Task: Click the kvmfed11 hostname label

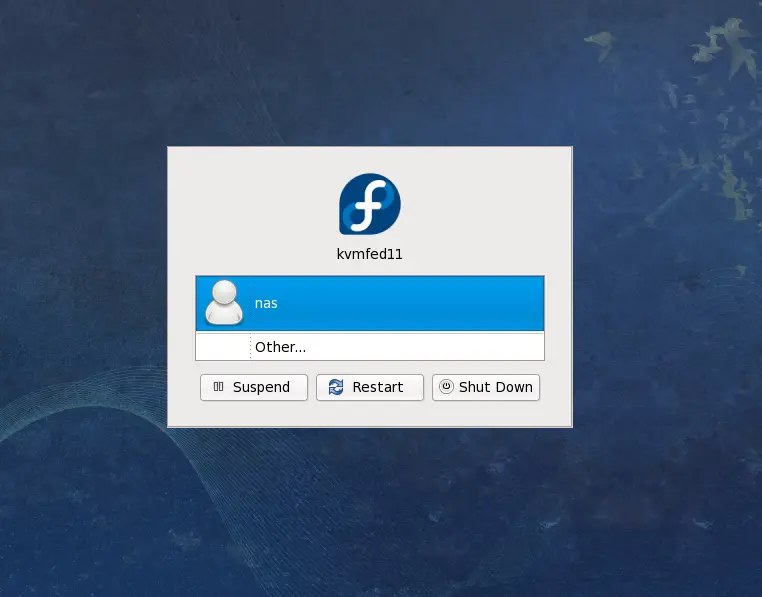Action: pos(370,254)
